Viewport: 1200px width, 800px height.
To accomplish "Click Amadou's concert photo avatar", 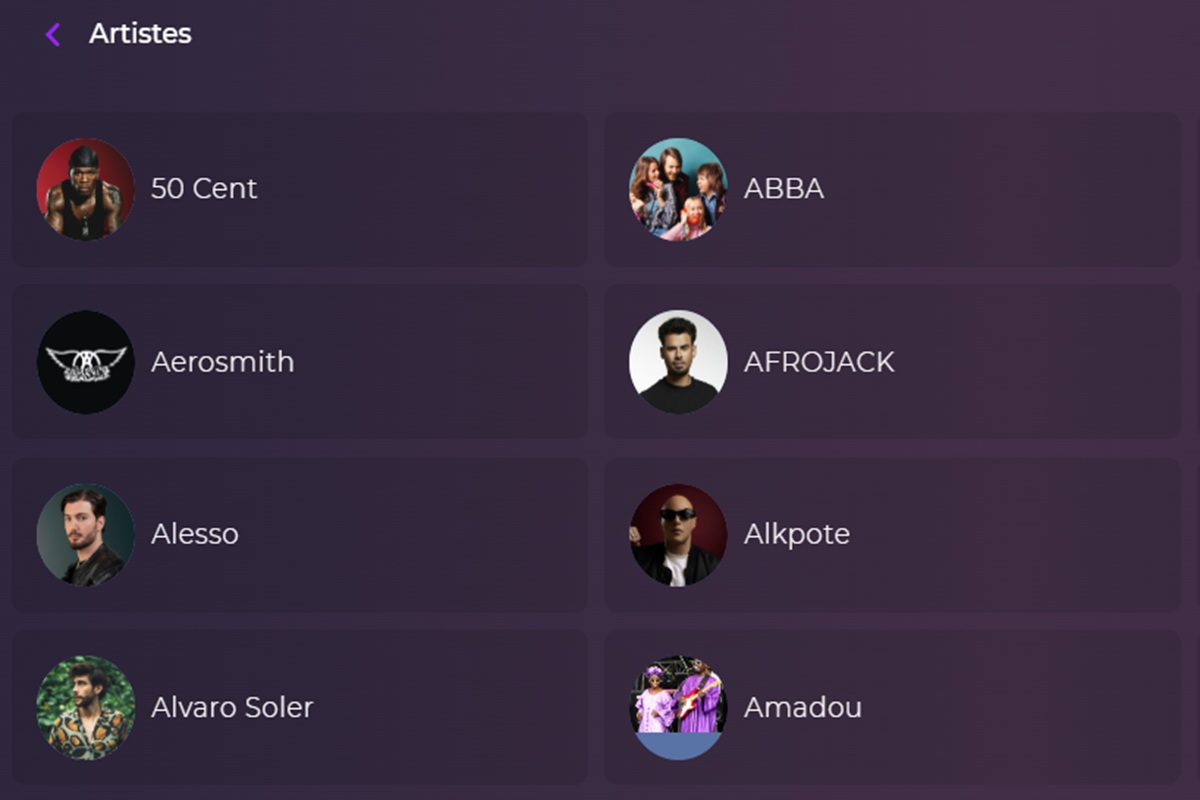I will pyautogui.click(x=677, y=707).
